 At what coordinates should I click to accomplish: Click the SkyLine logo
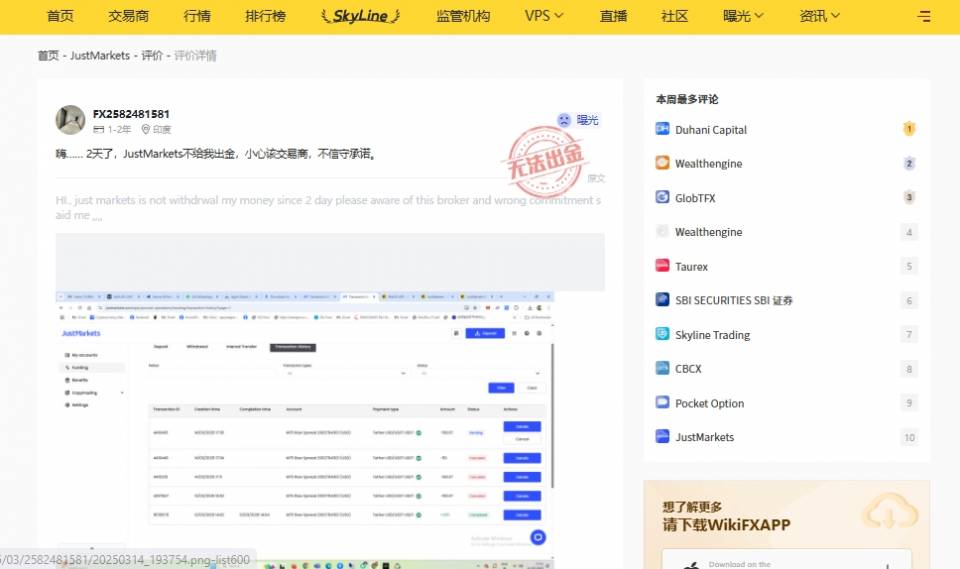361,16
